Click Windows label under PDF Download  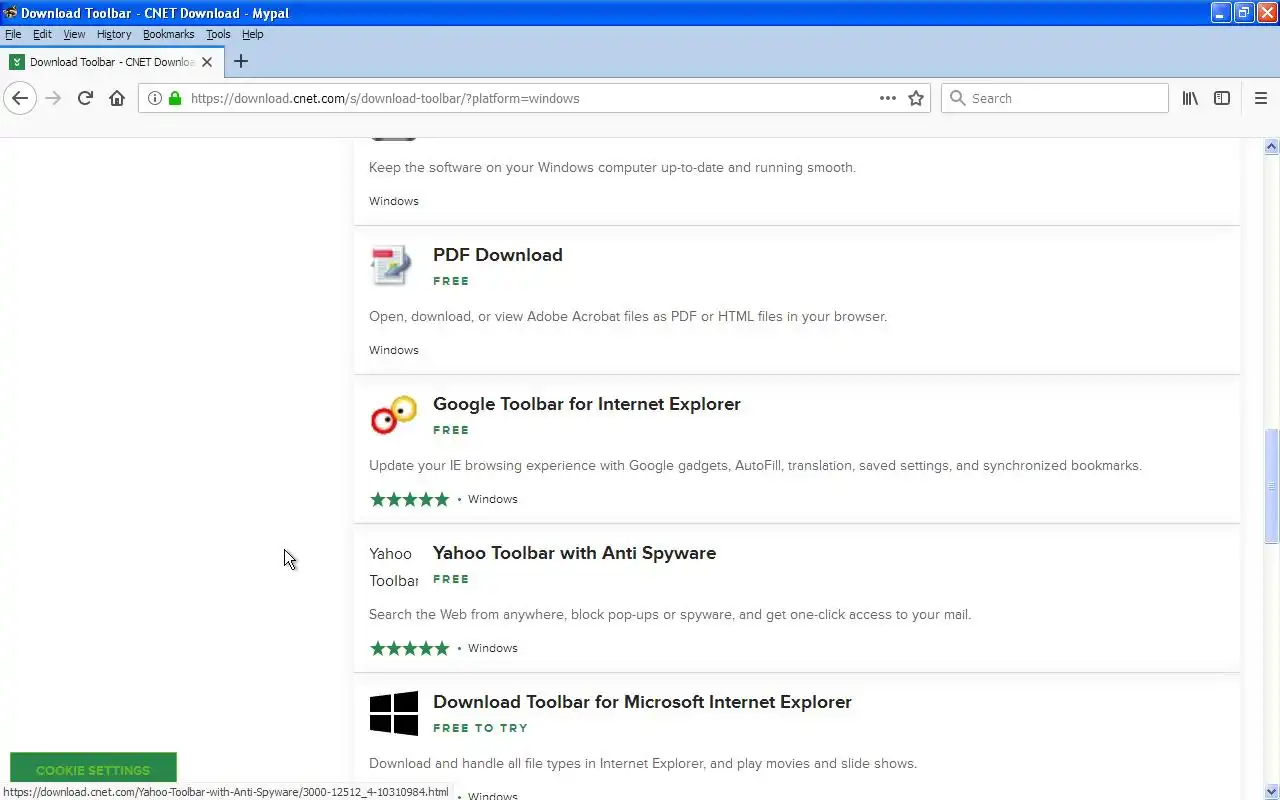pos(394,350)
